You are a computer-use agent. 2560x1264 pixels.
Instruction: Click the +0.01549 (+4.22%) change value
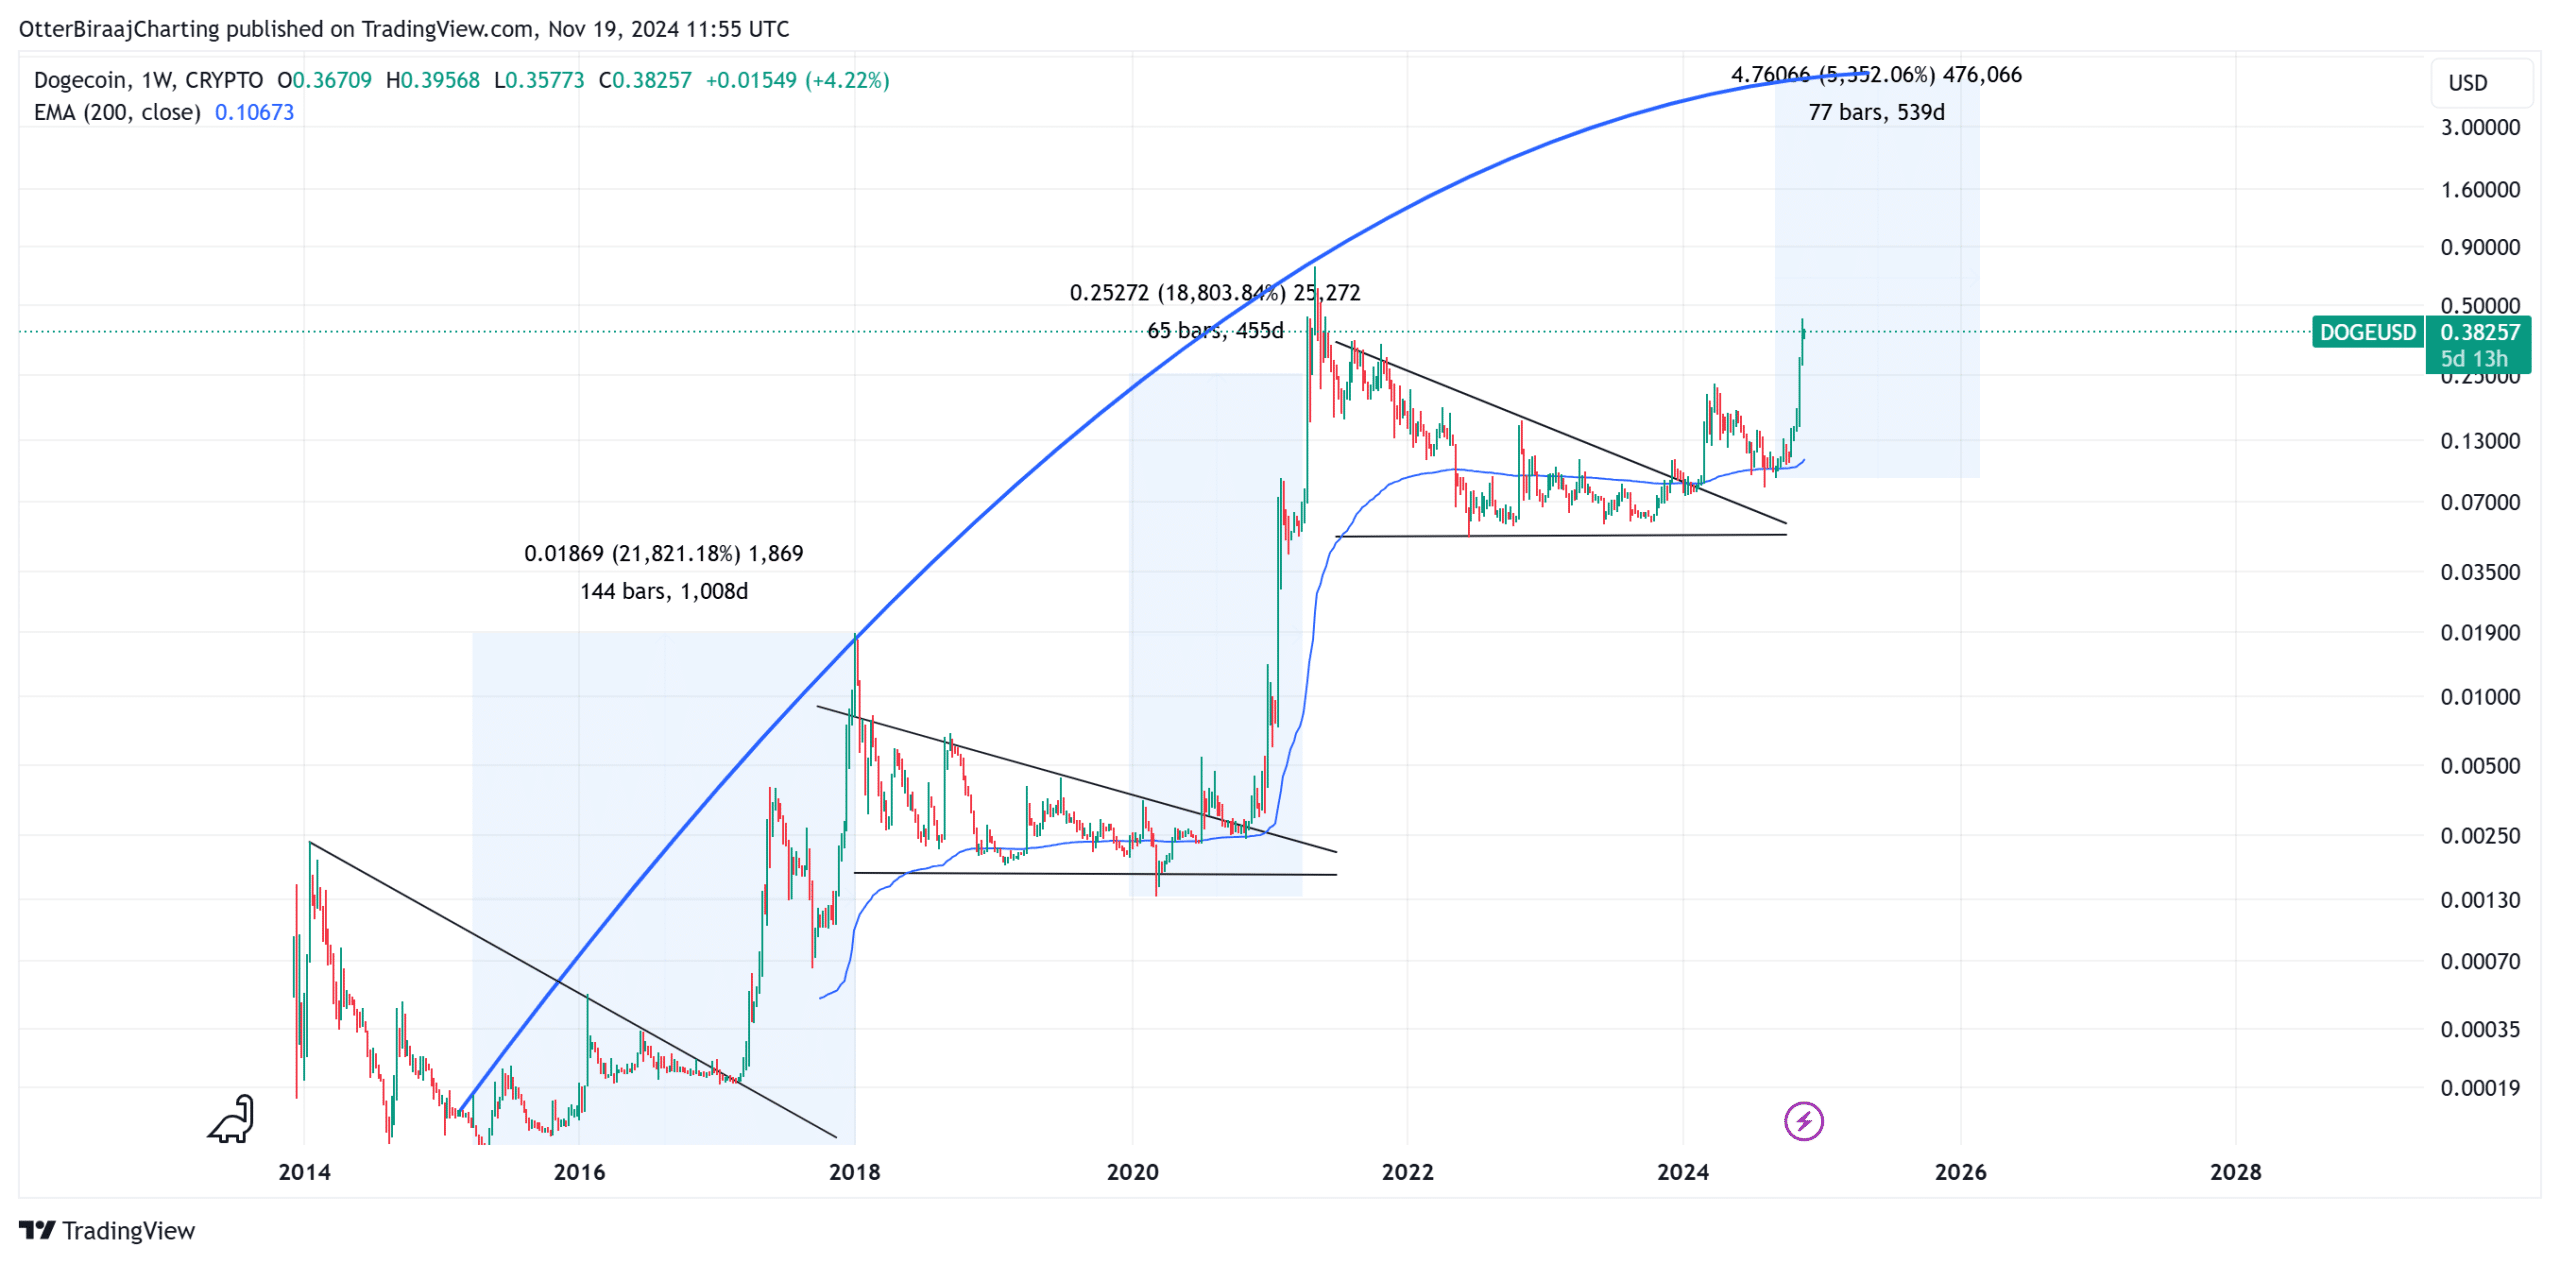[x=797, y=80]
